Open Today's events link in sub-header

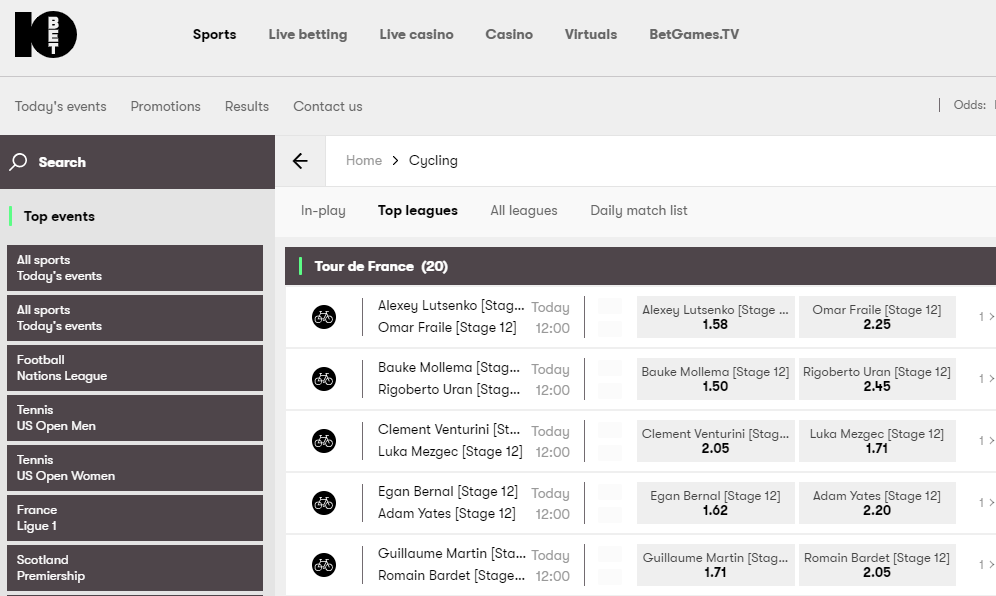pos(61,106)
